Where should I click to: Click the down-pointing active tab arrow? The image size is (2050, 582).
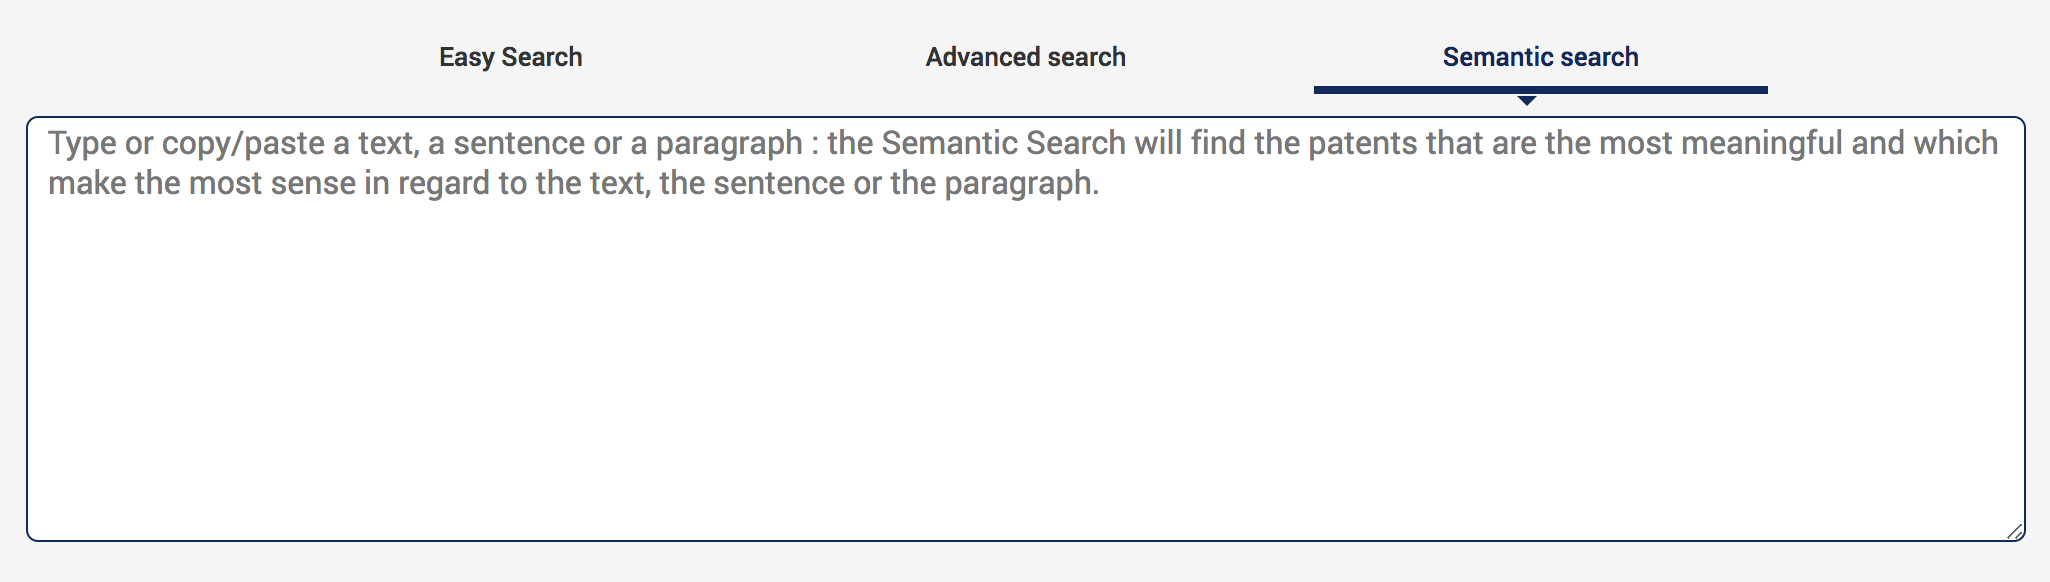(x=1526, y=100)
